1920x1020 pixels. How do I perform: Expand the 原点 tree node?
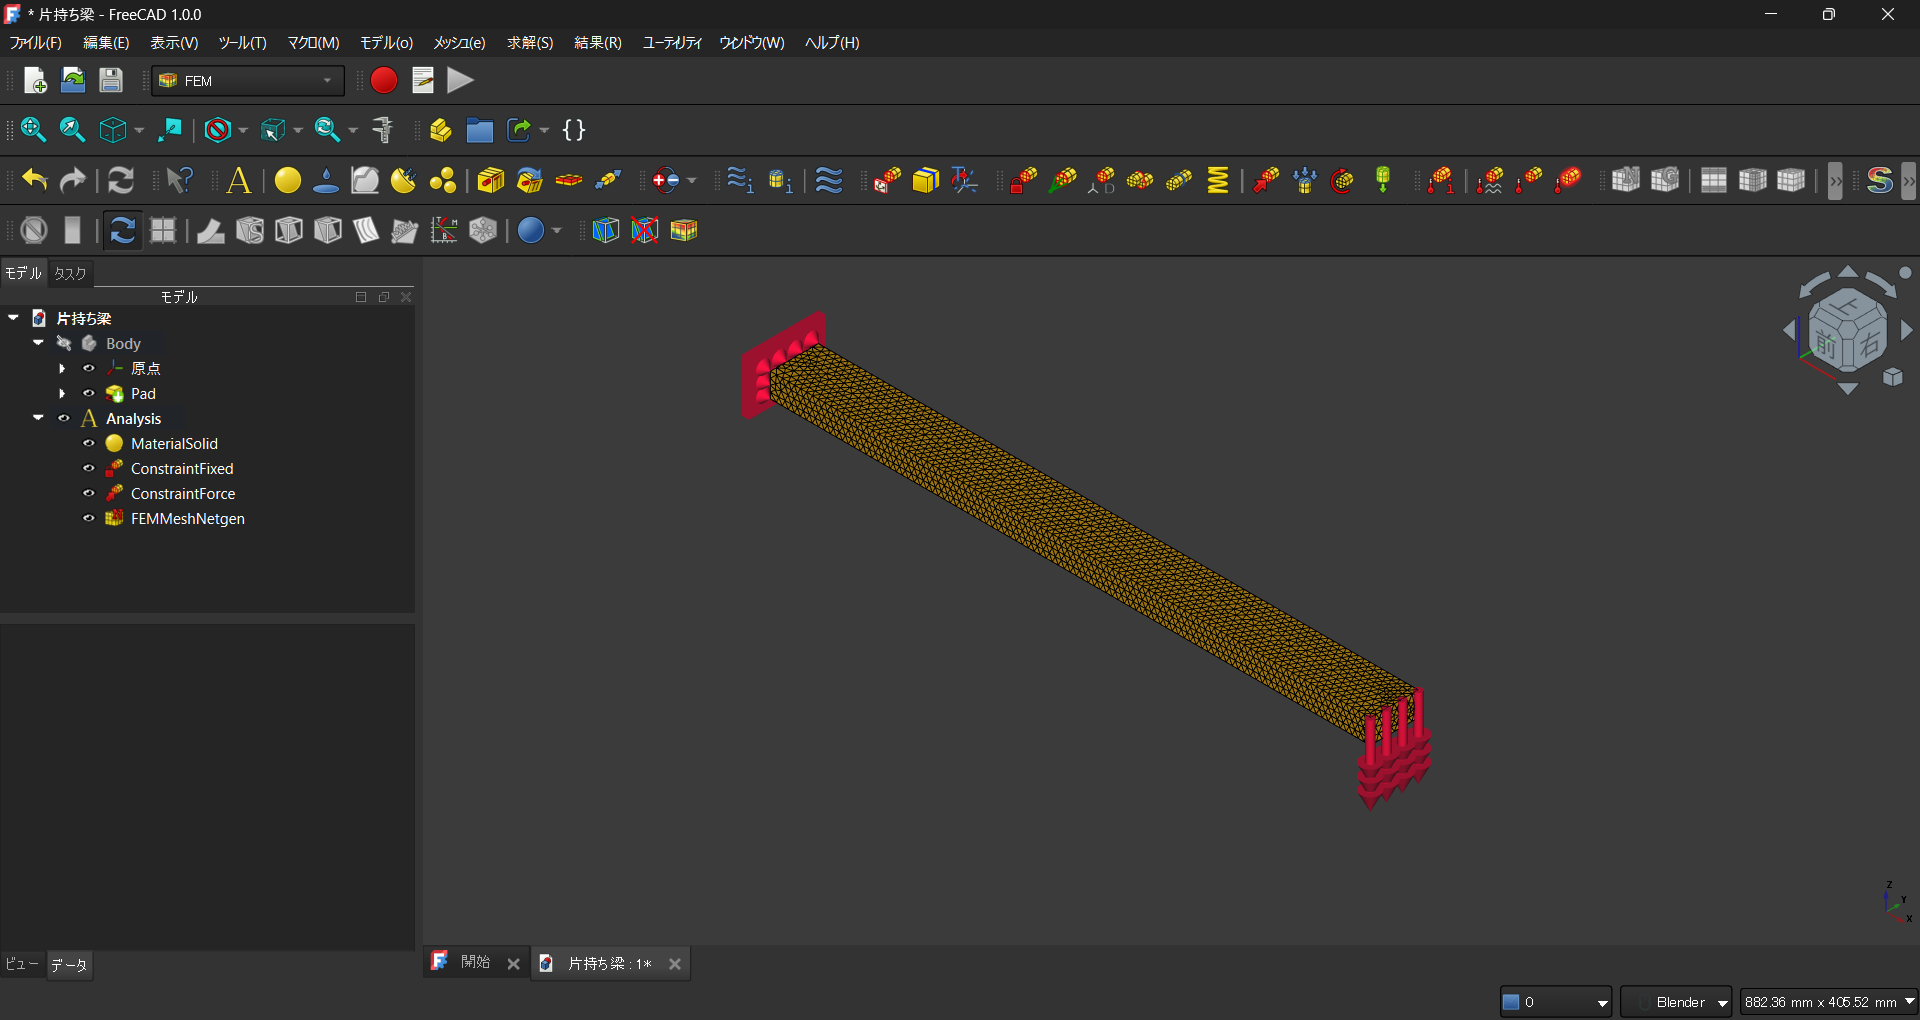[x=62, y=369]
